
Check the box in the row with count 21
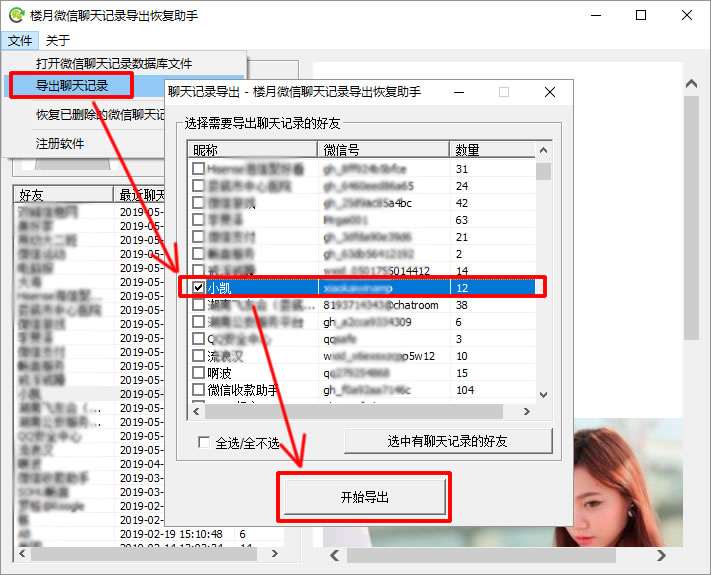[198, 237]
